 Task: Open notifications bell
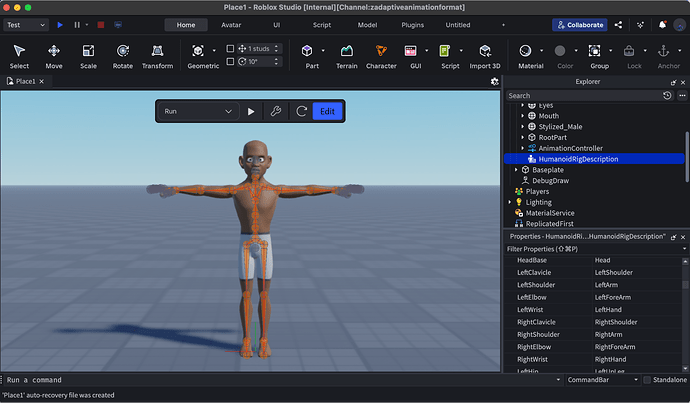(x=662, y=25)
